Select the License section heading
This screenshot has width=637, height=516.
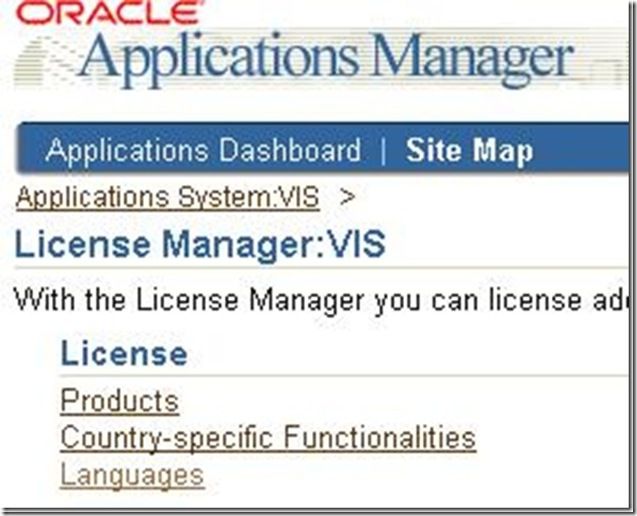point(124,353)
